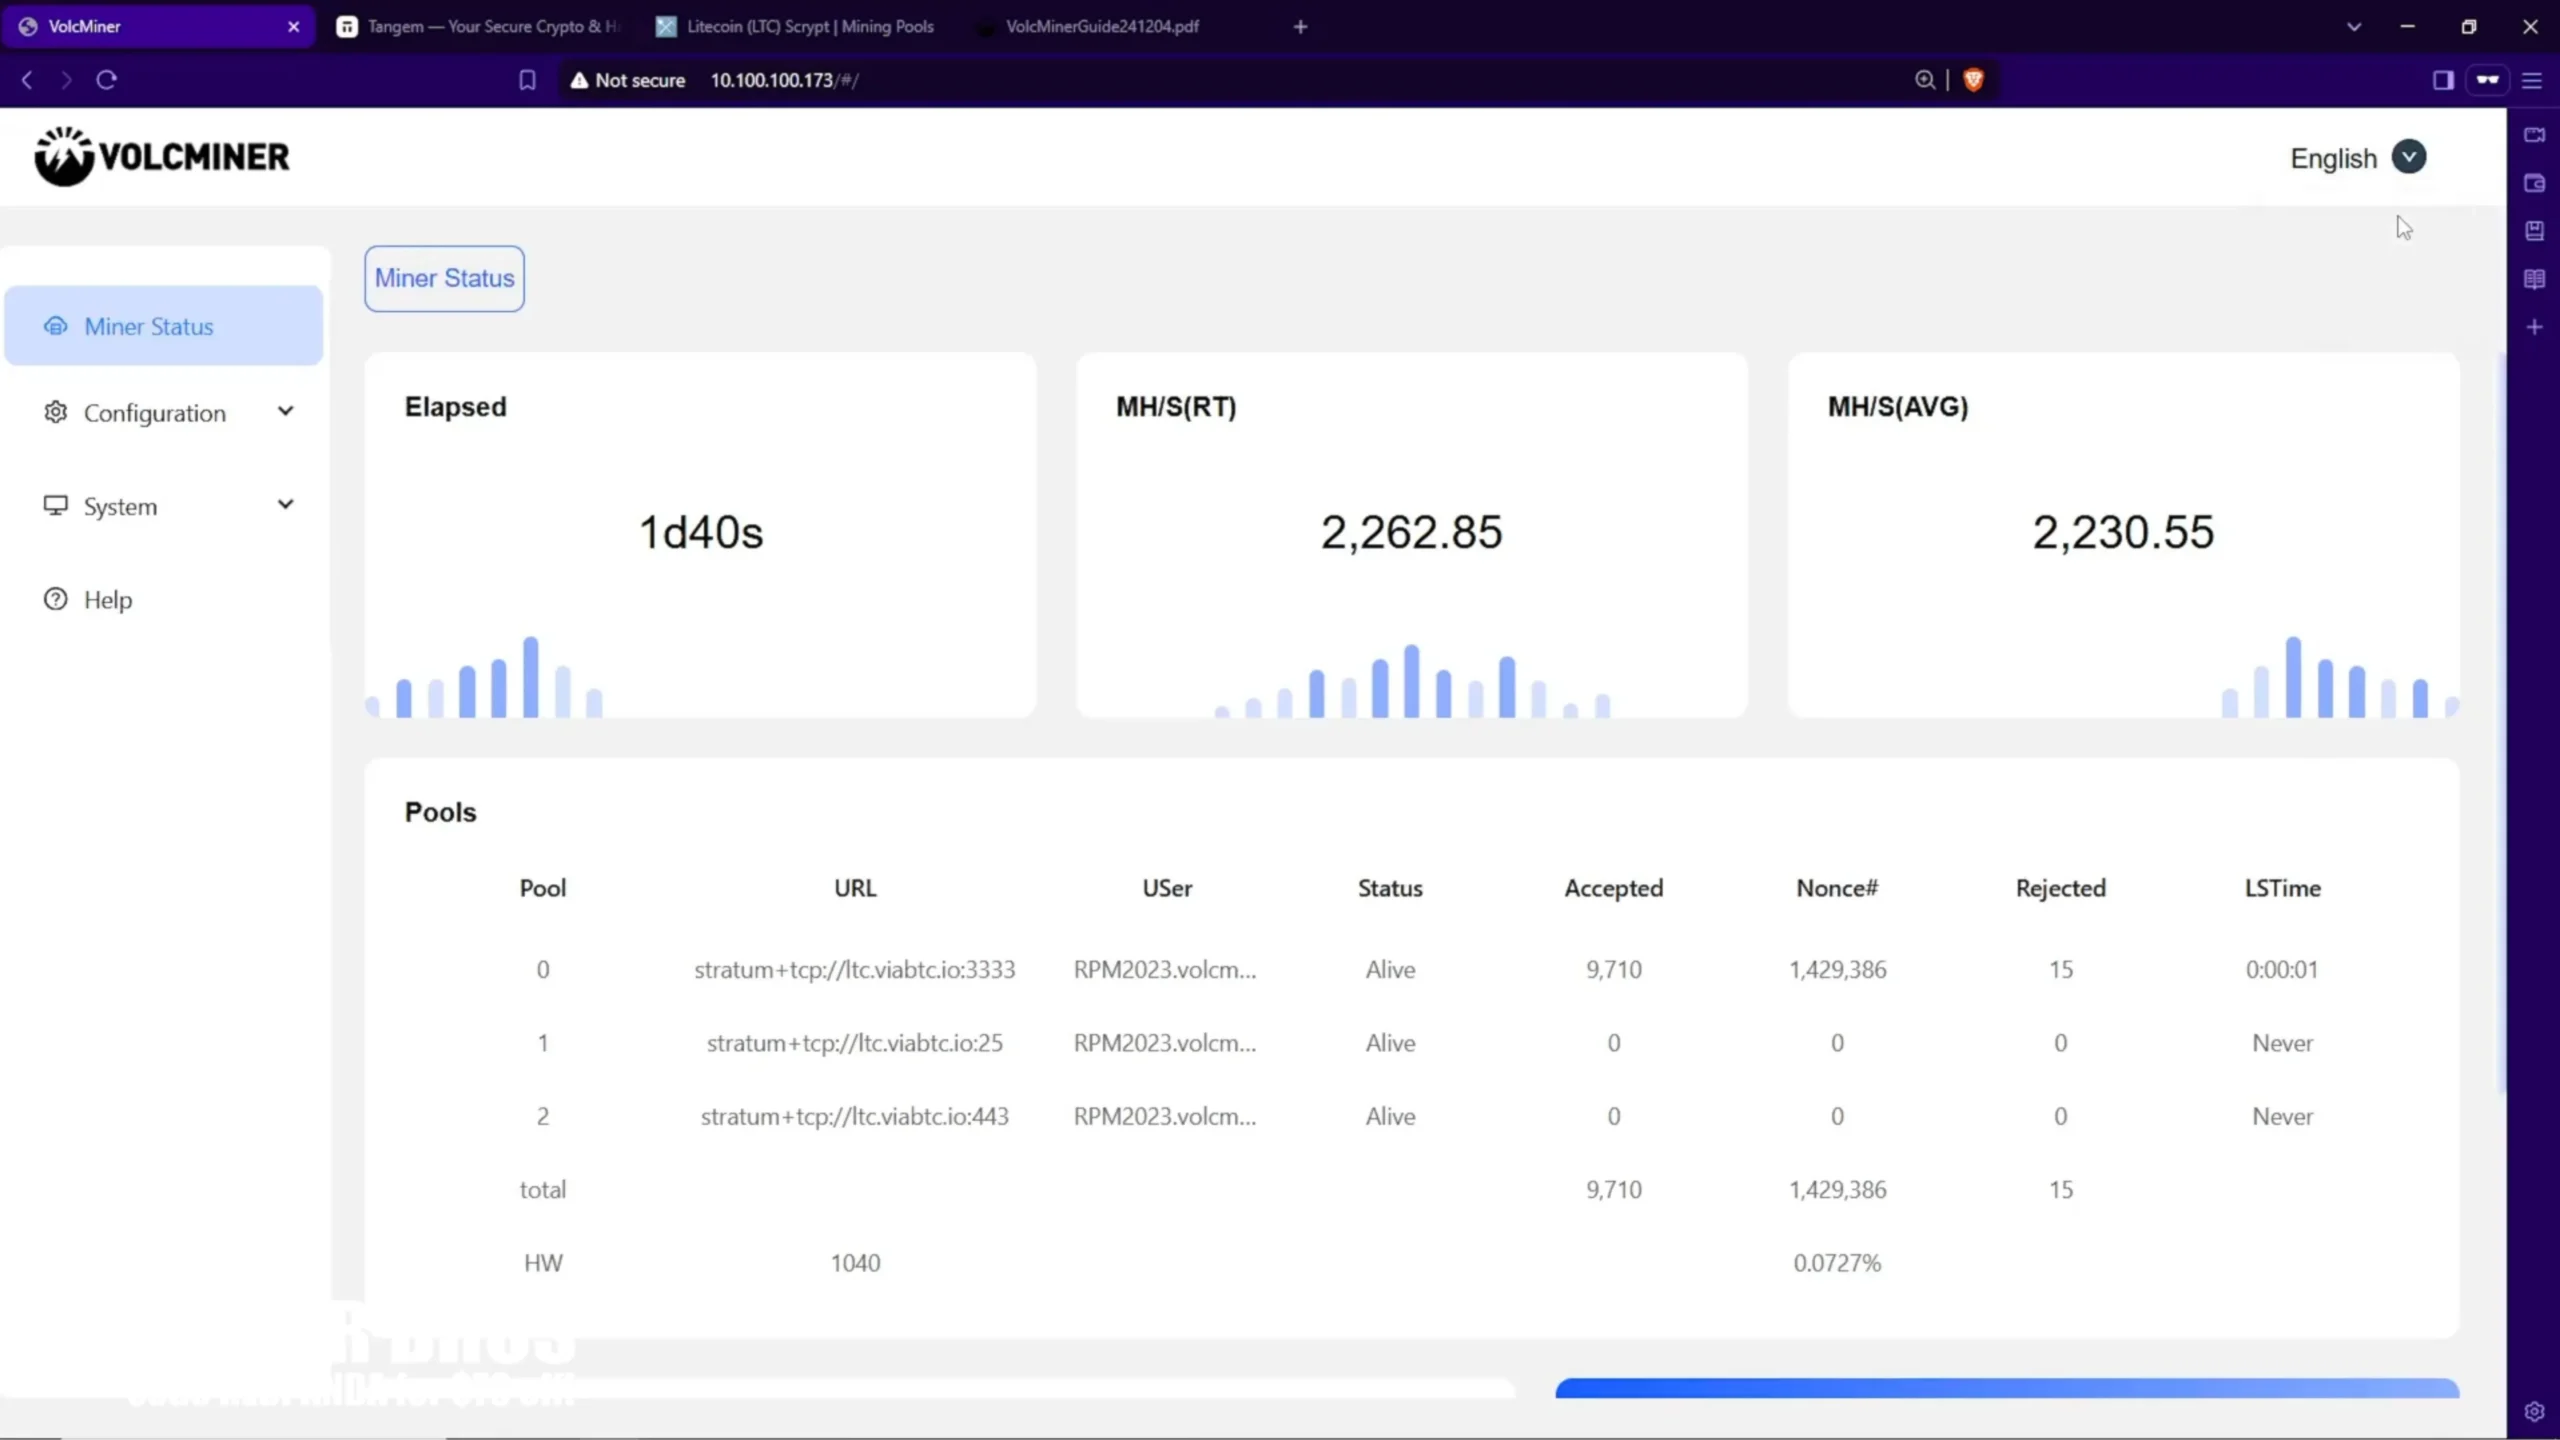Open sidebar bookmarks icon
Screen dimensions: 2560x1440
pos(2534,231)
